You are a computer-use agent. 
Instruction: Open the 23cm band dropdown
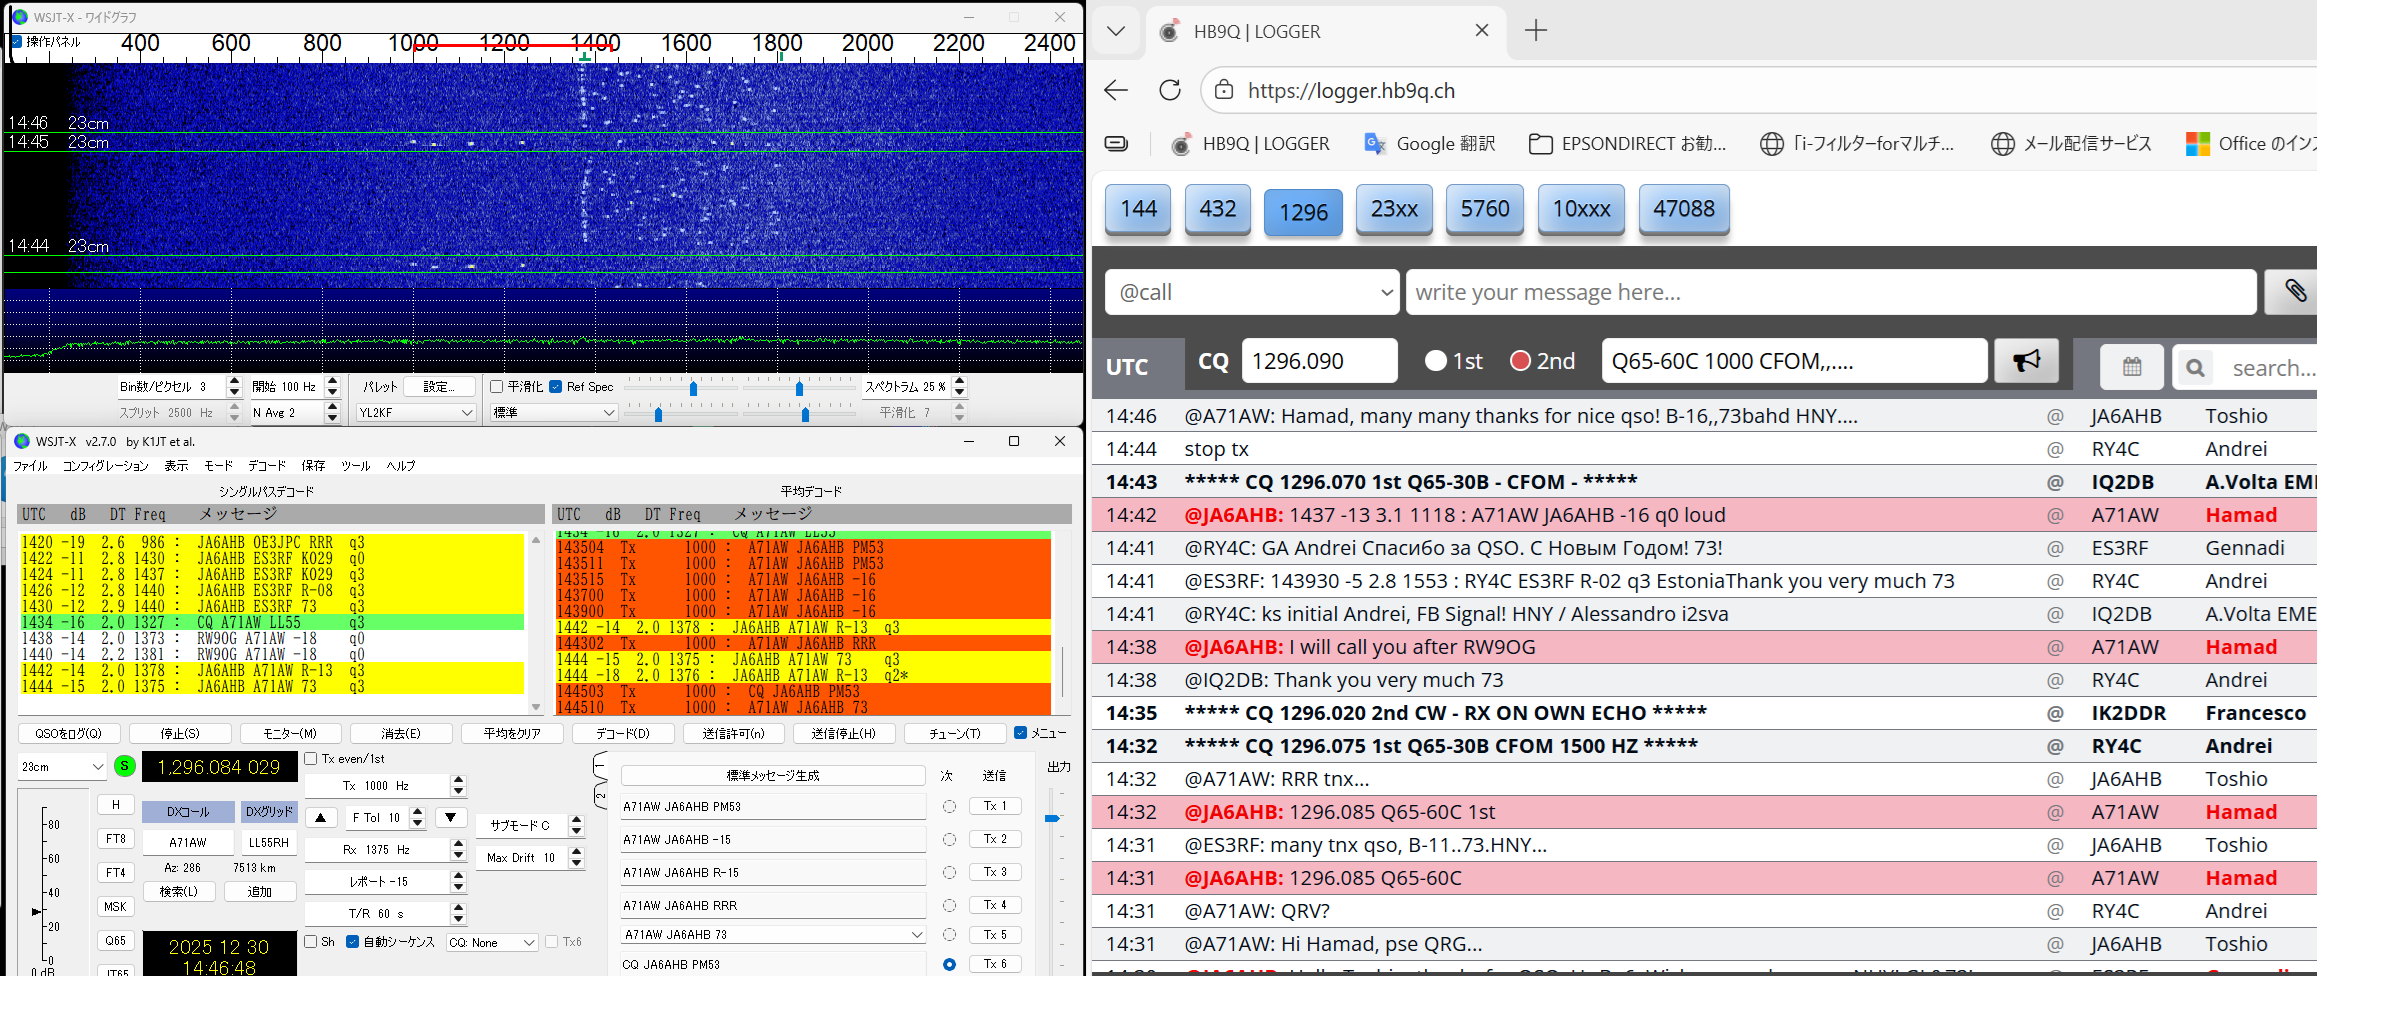[x=62, y=767]
